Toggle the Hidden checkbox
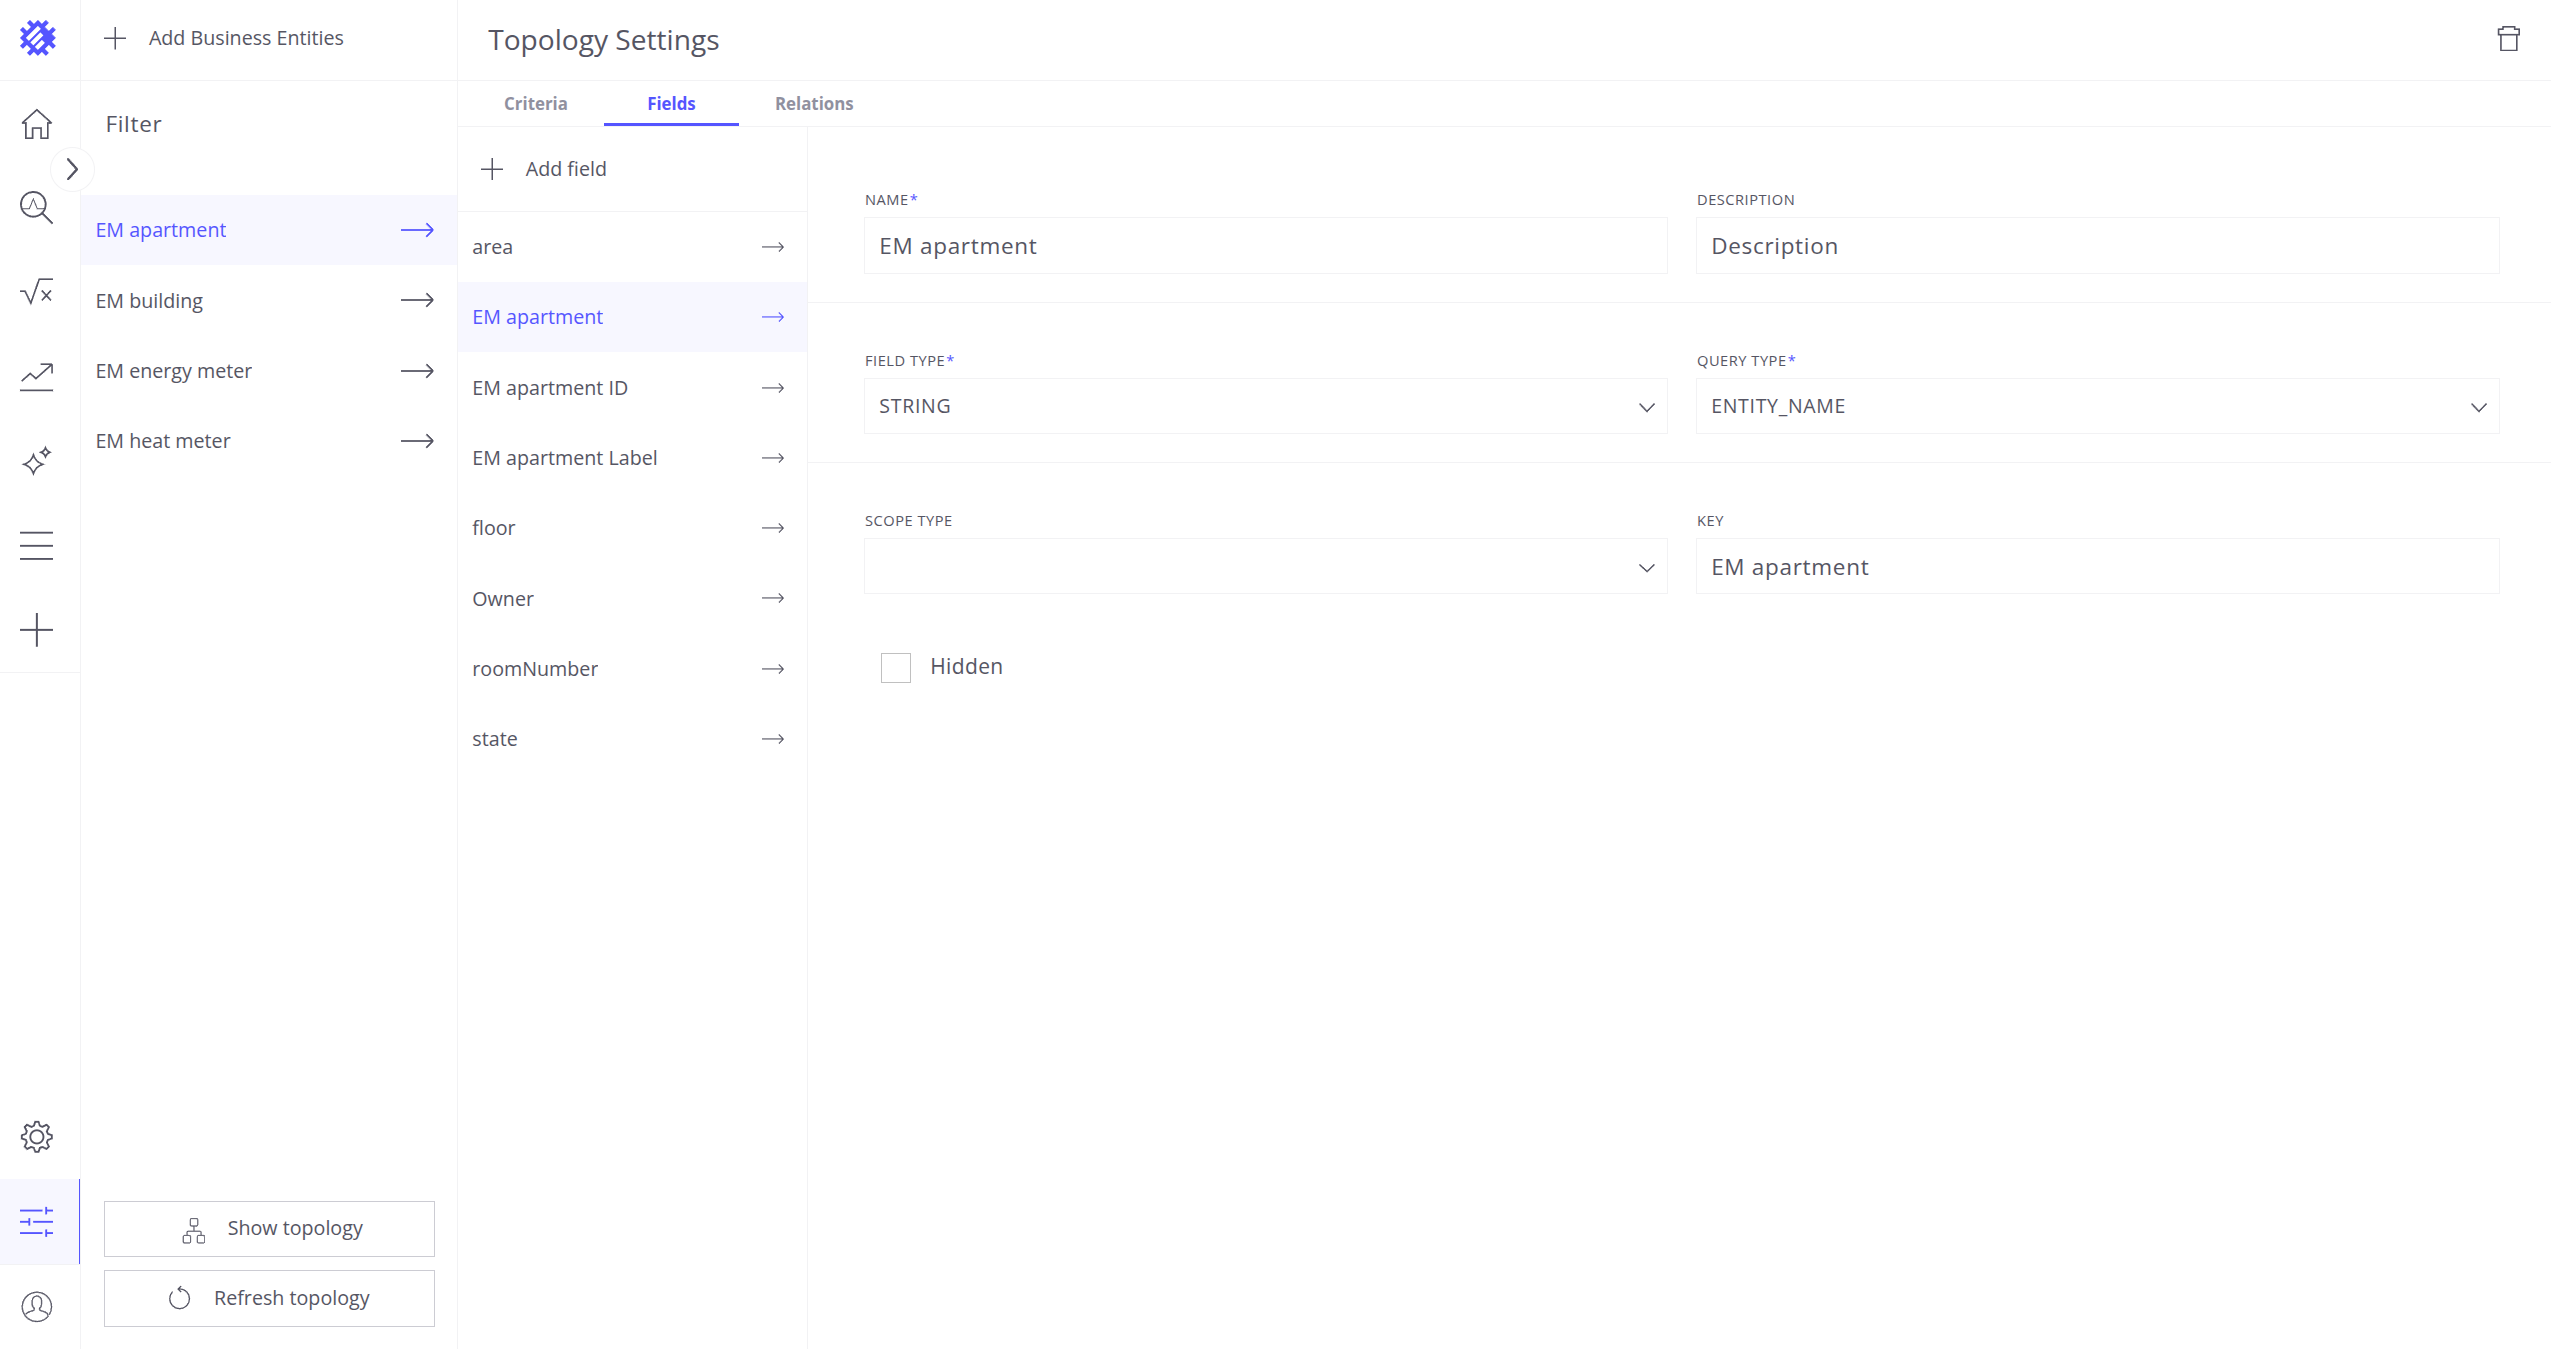Image resolution: width=2551 pixels, height=1349 pixels. (x=895, y=667)
